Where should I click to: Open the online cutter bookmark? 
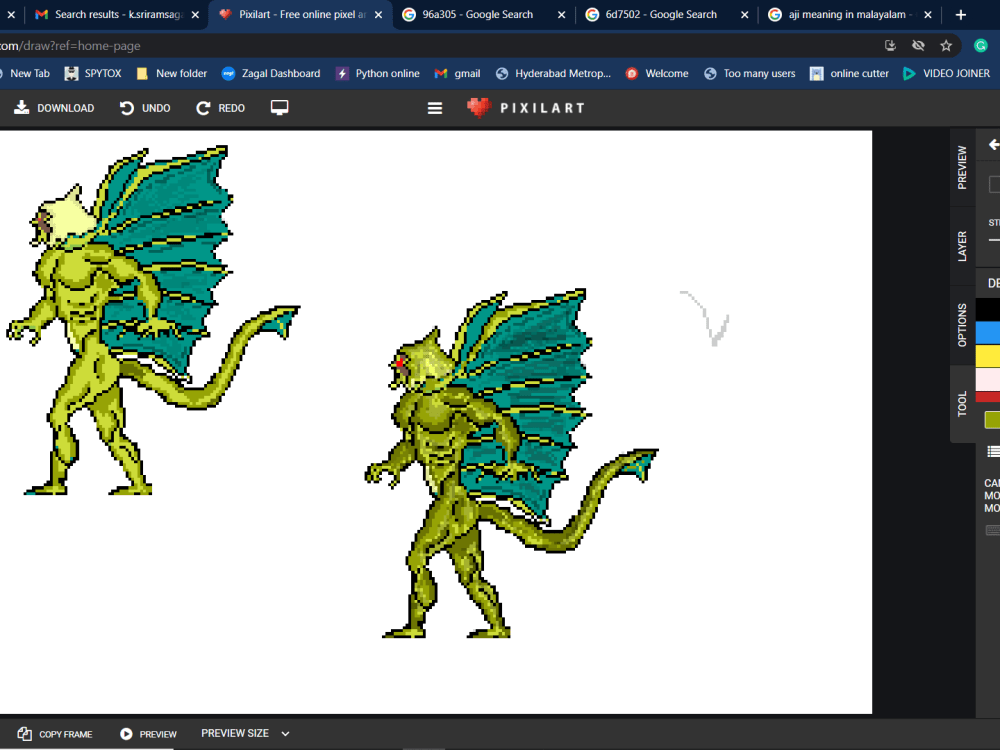[x=849, y=73]
